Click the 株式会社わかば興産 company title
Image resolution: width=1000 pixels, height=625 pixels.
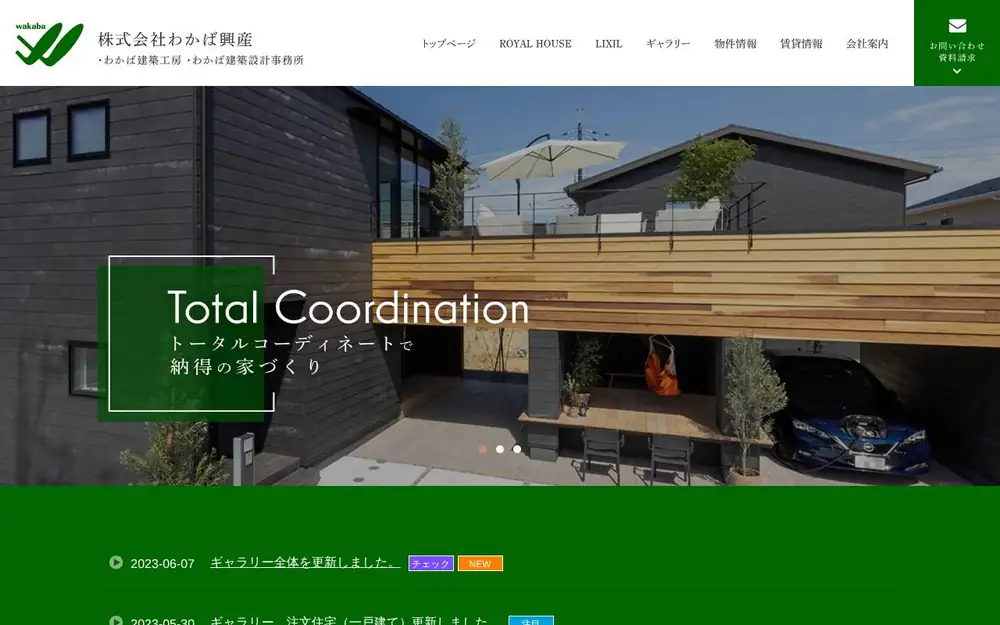[175, 40]
